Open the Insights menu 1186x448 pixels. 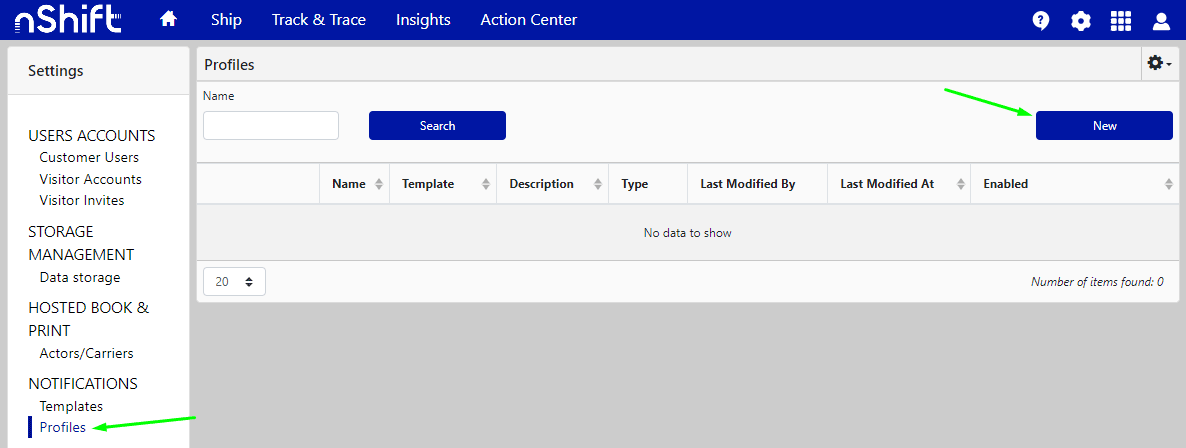coord(423,20)
